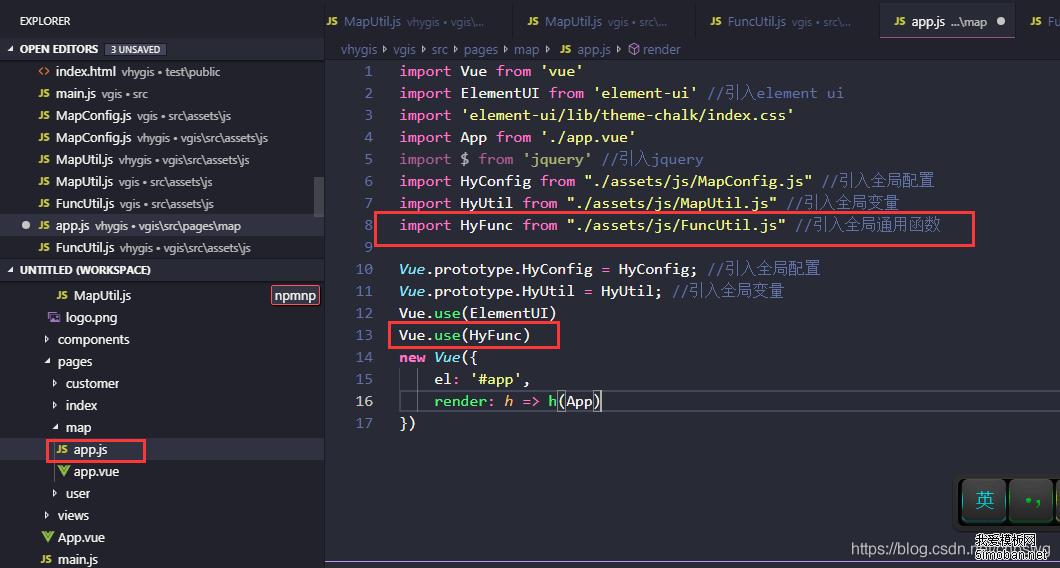
Task: Expand the components folder
Action: point(47,340)
